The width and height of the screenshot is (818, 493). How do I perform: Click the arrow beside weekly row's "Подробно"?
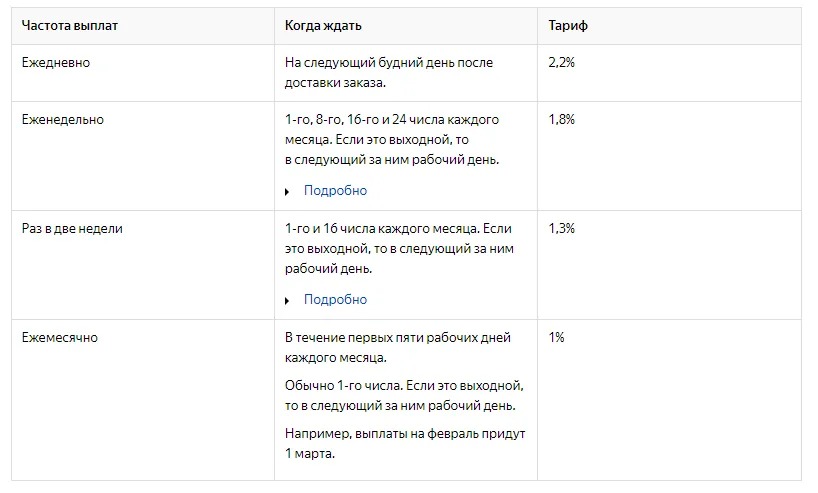(x=288, y=191)
